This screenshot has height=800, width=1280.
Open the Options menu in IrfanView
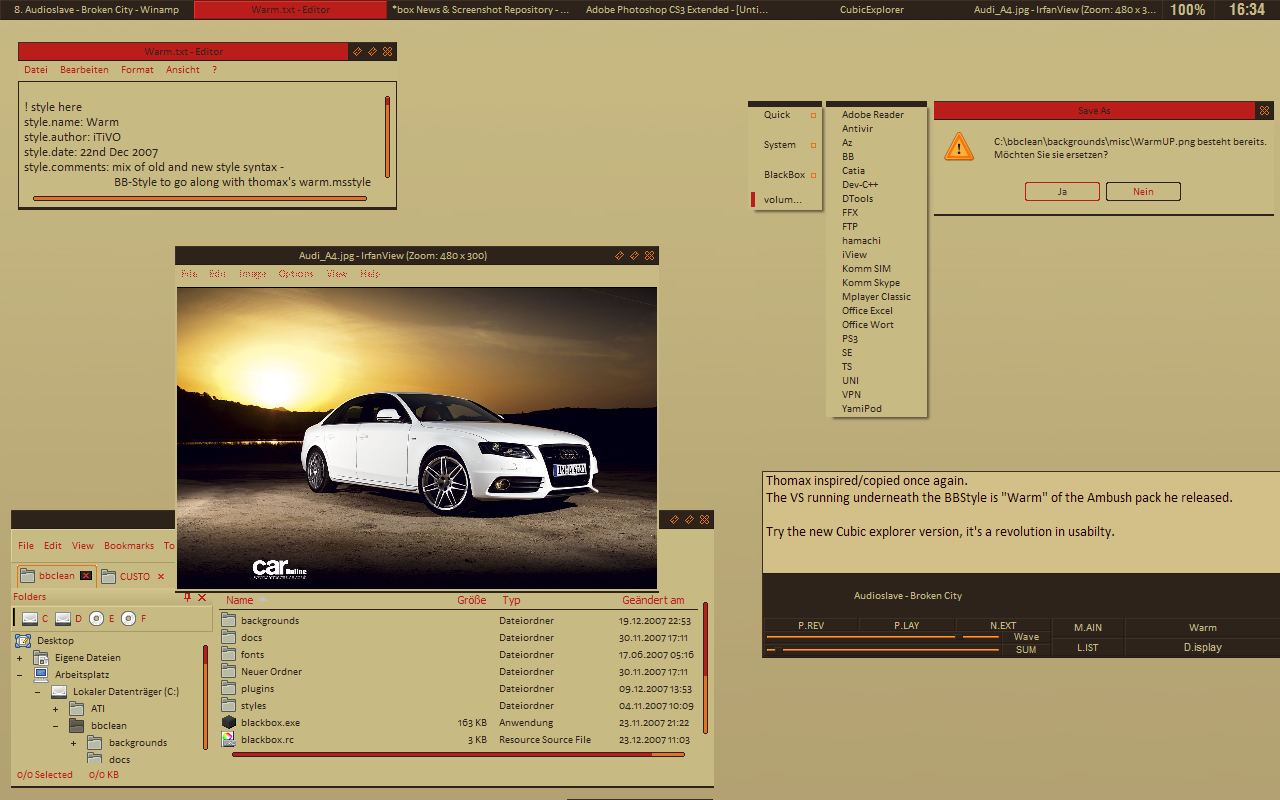tap(296, 274)
